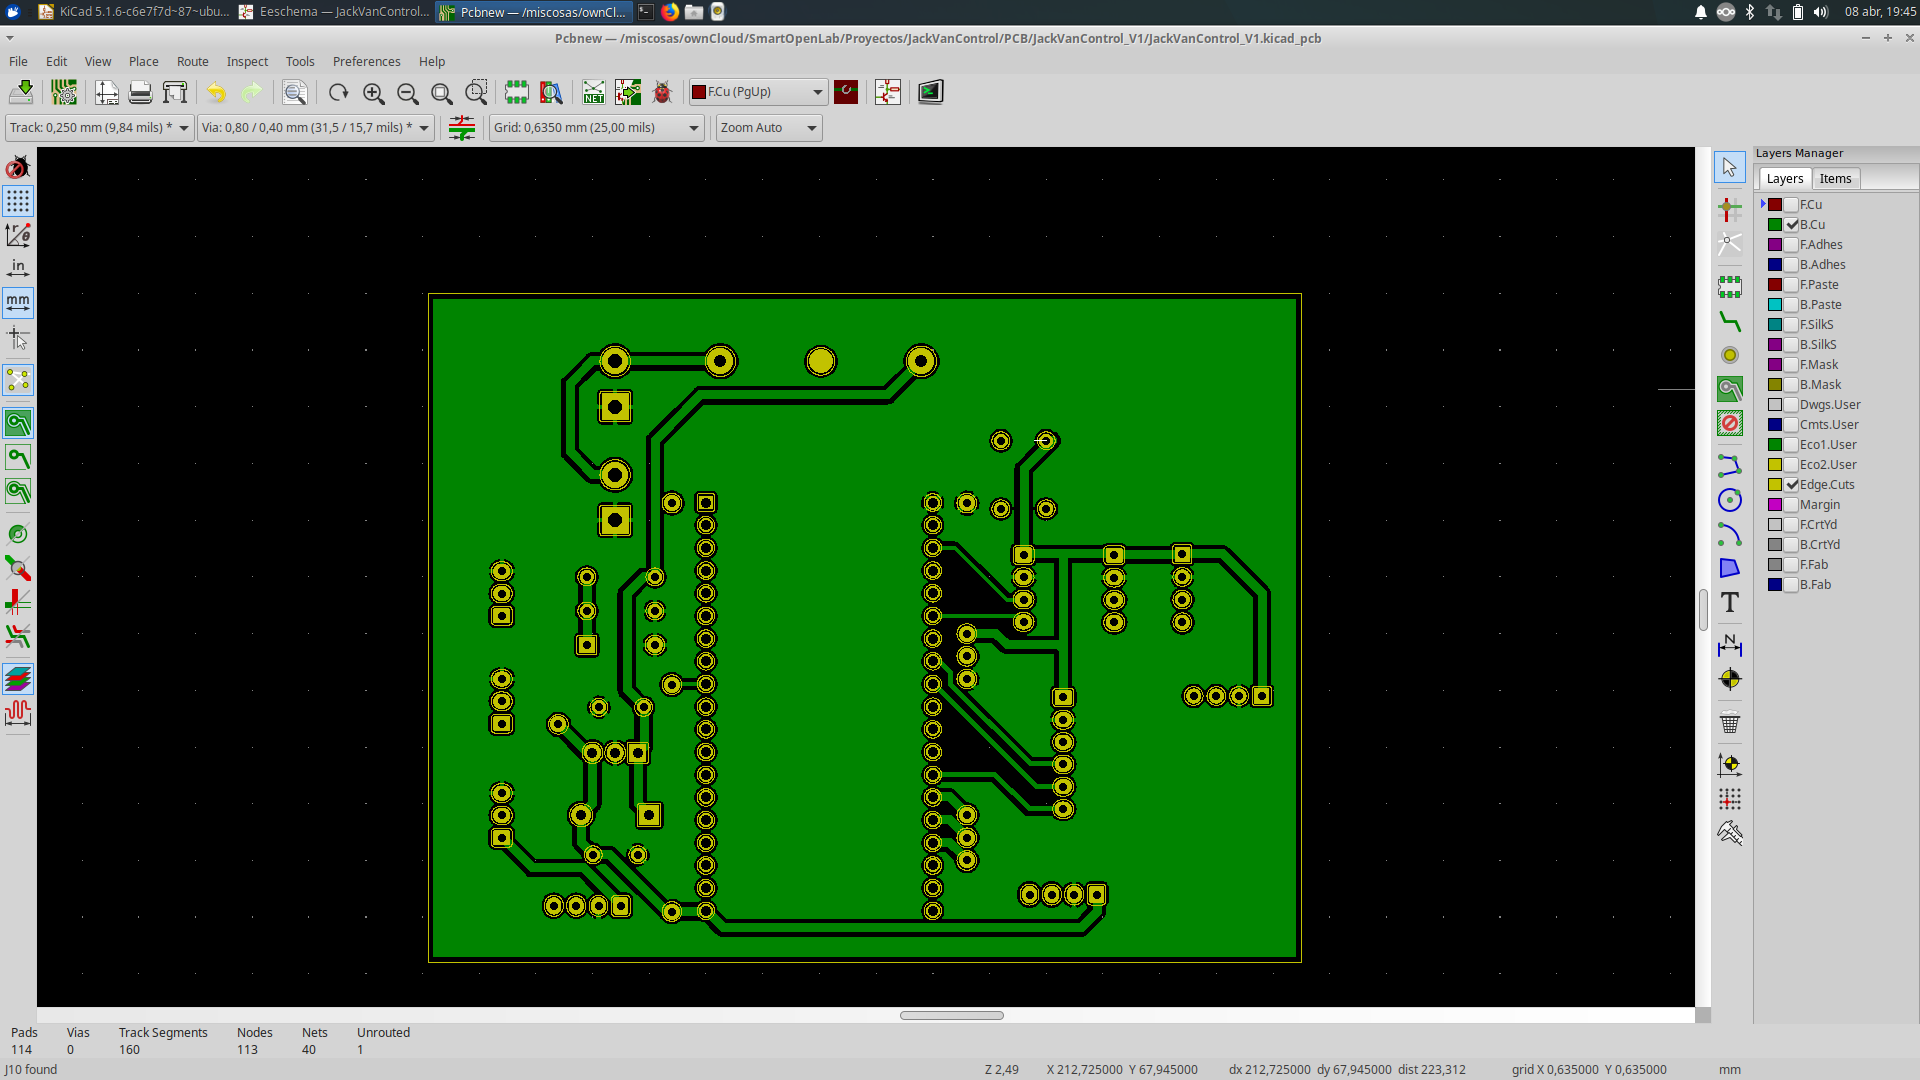Click the F.Paste color swatch
The width and height of the screenshot is (1920, 1080).
coord(1775,285)
